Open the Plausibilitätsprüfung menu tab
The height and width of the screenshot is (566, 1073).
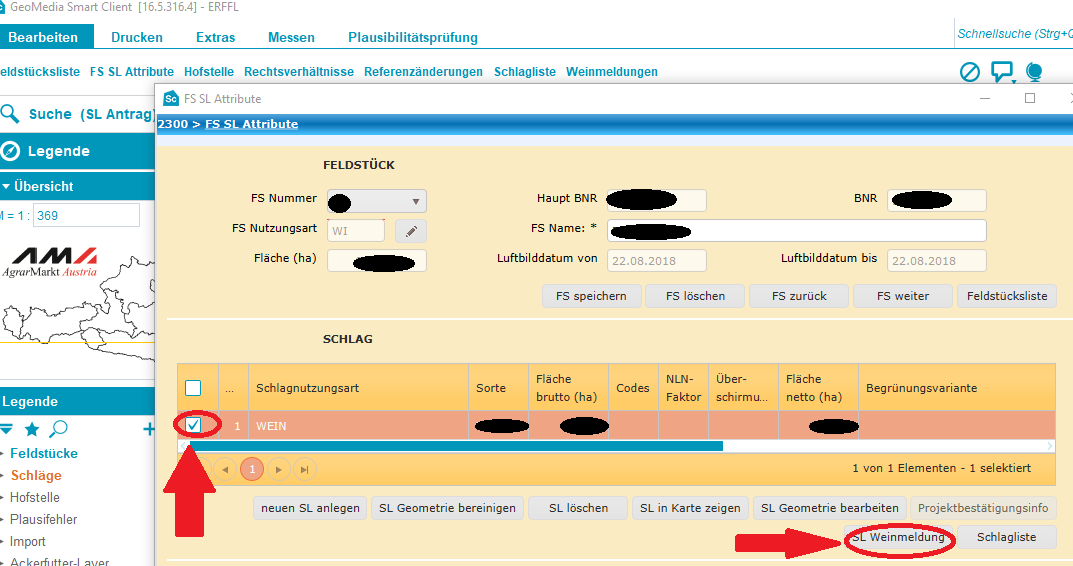click(413, 38)
